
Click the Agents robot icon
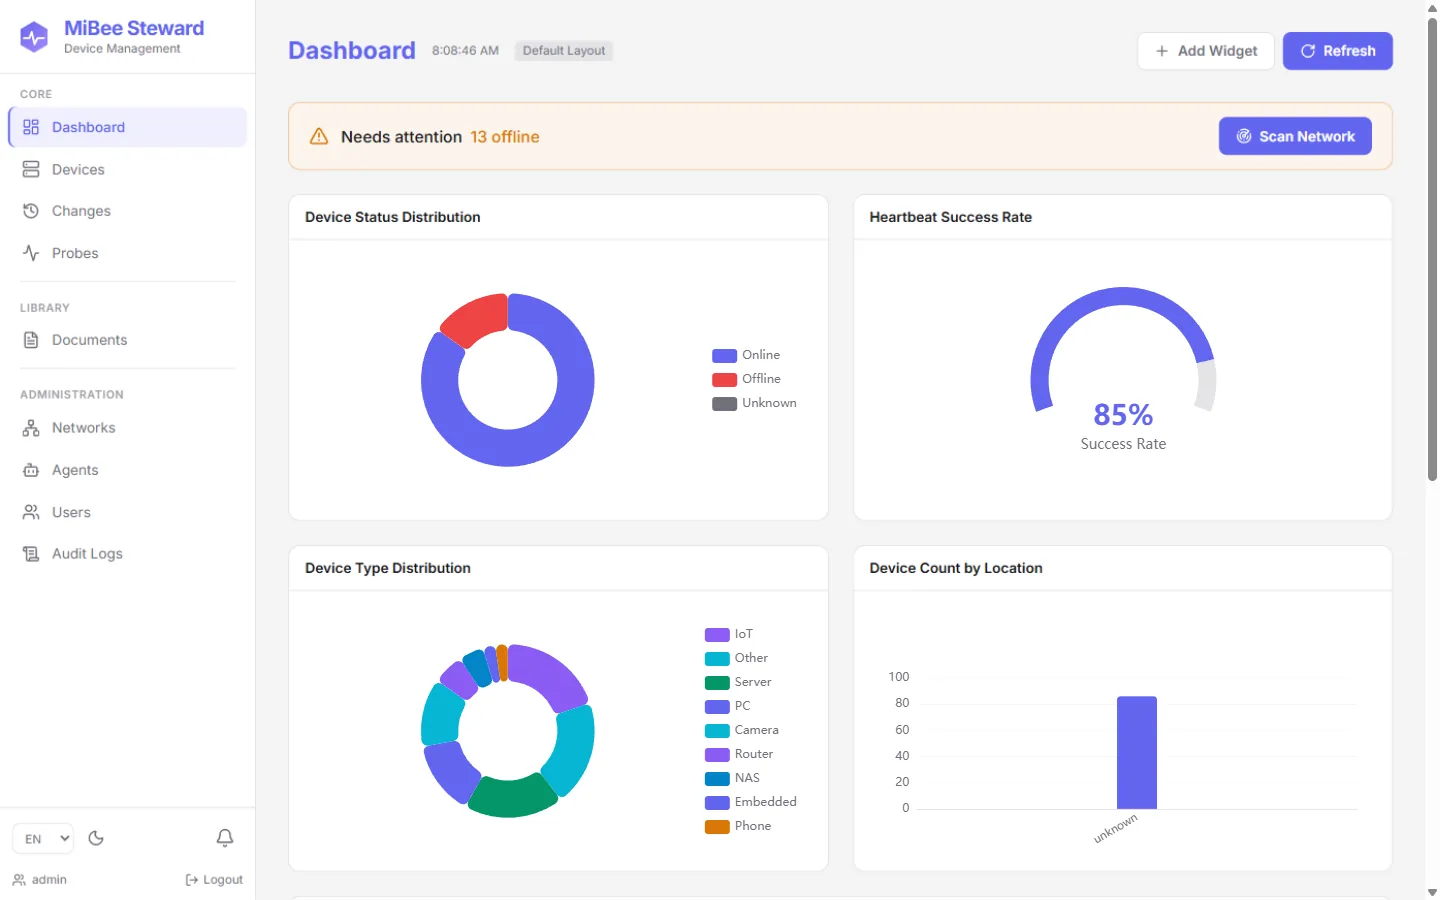[x=31, y=470]
